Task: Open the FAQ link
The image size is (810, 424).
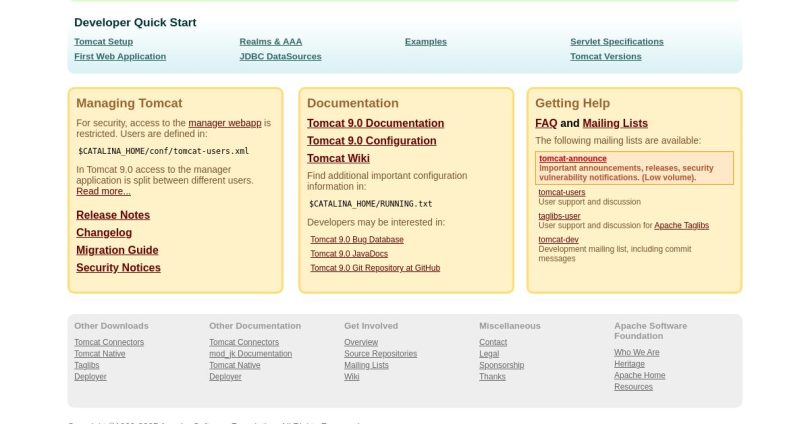Action: point(546,123)
